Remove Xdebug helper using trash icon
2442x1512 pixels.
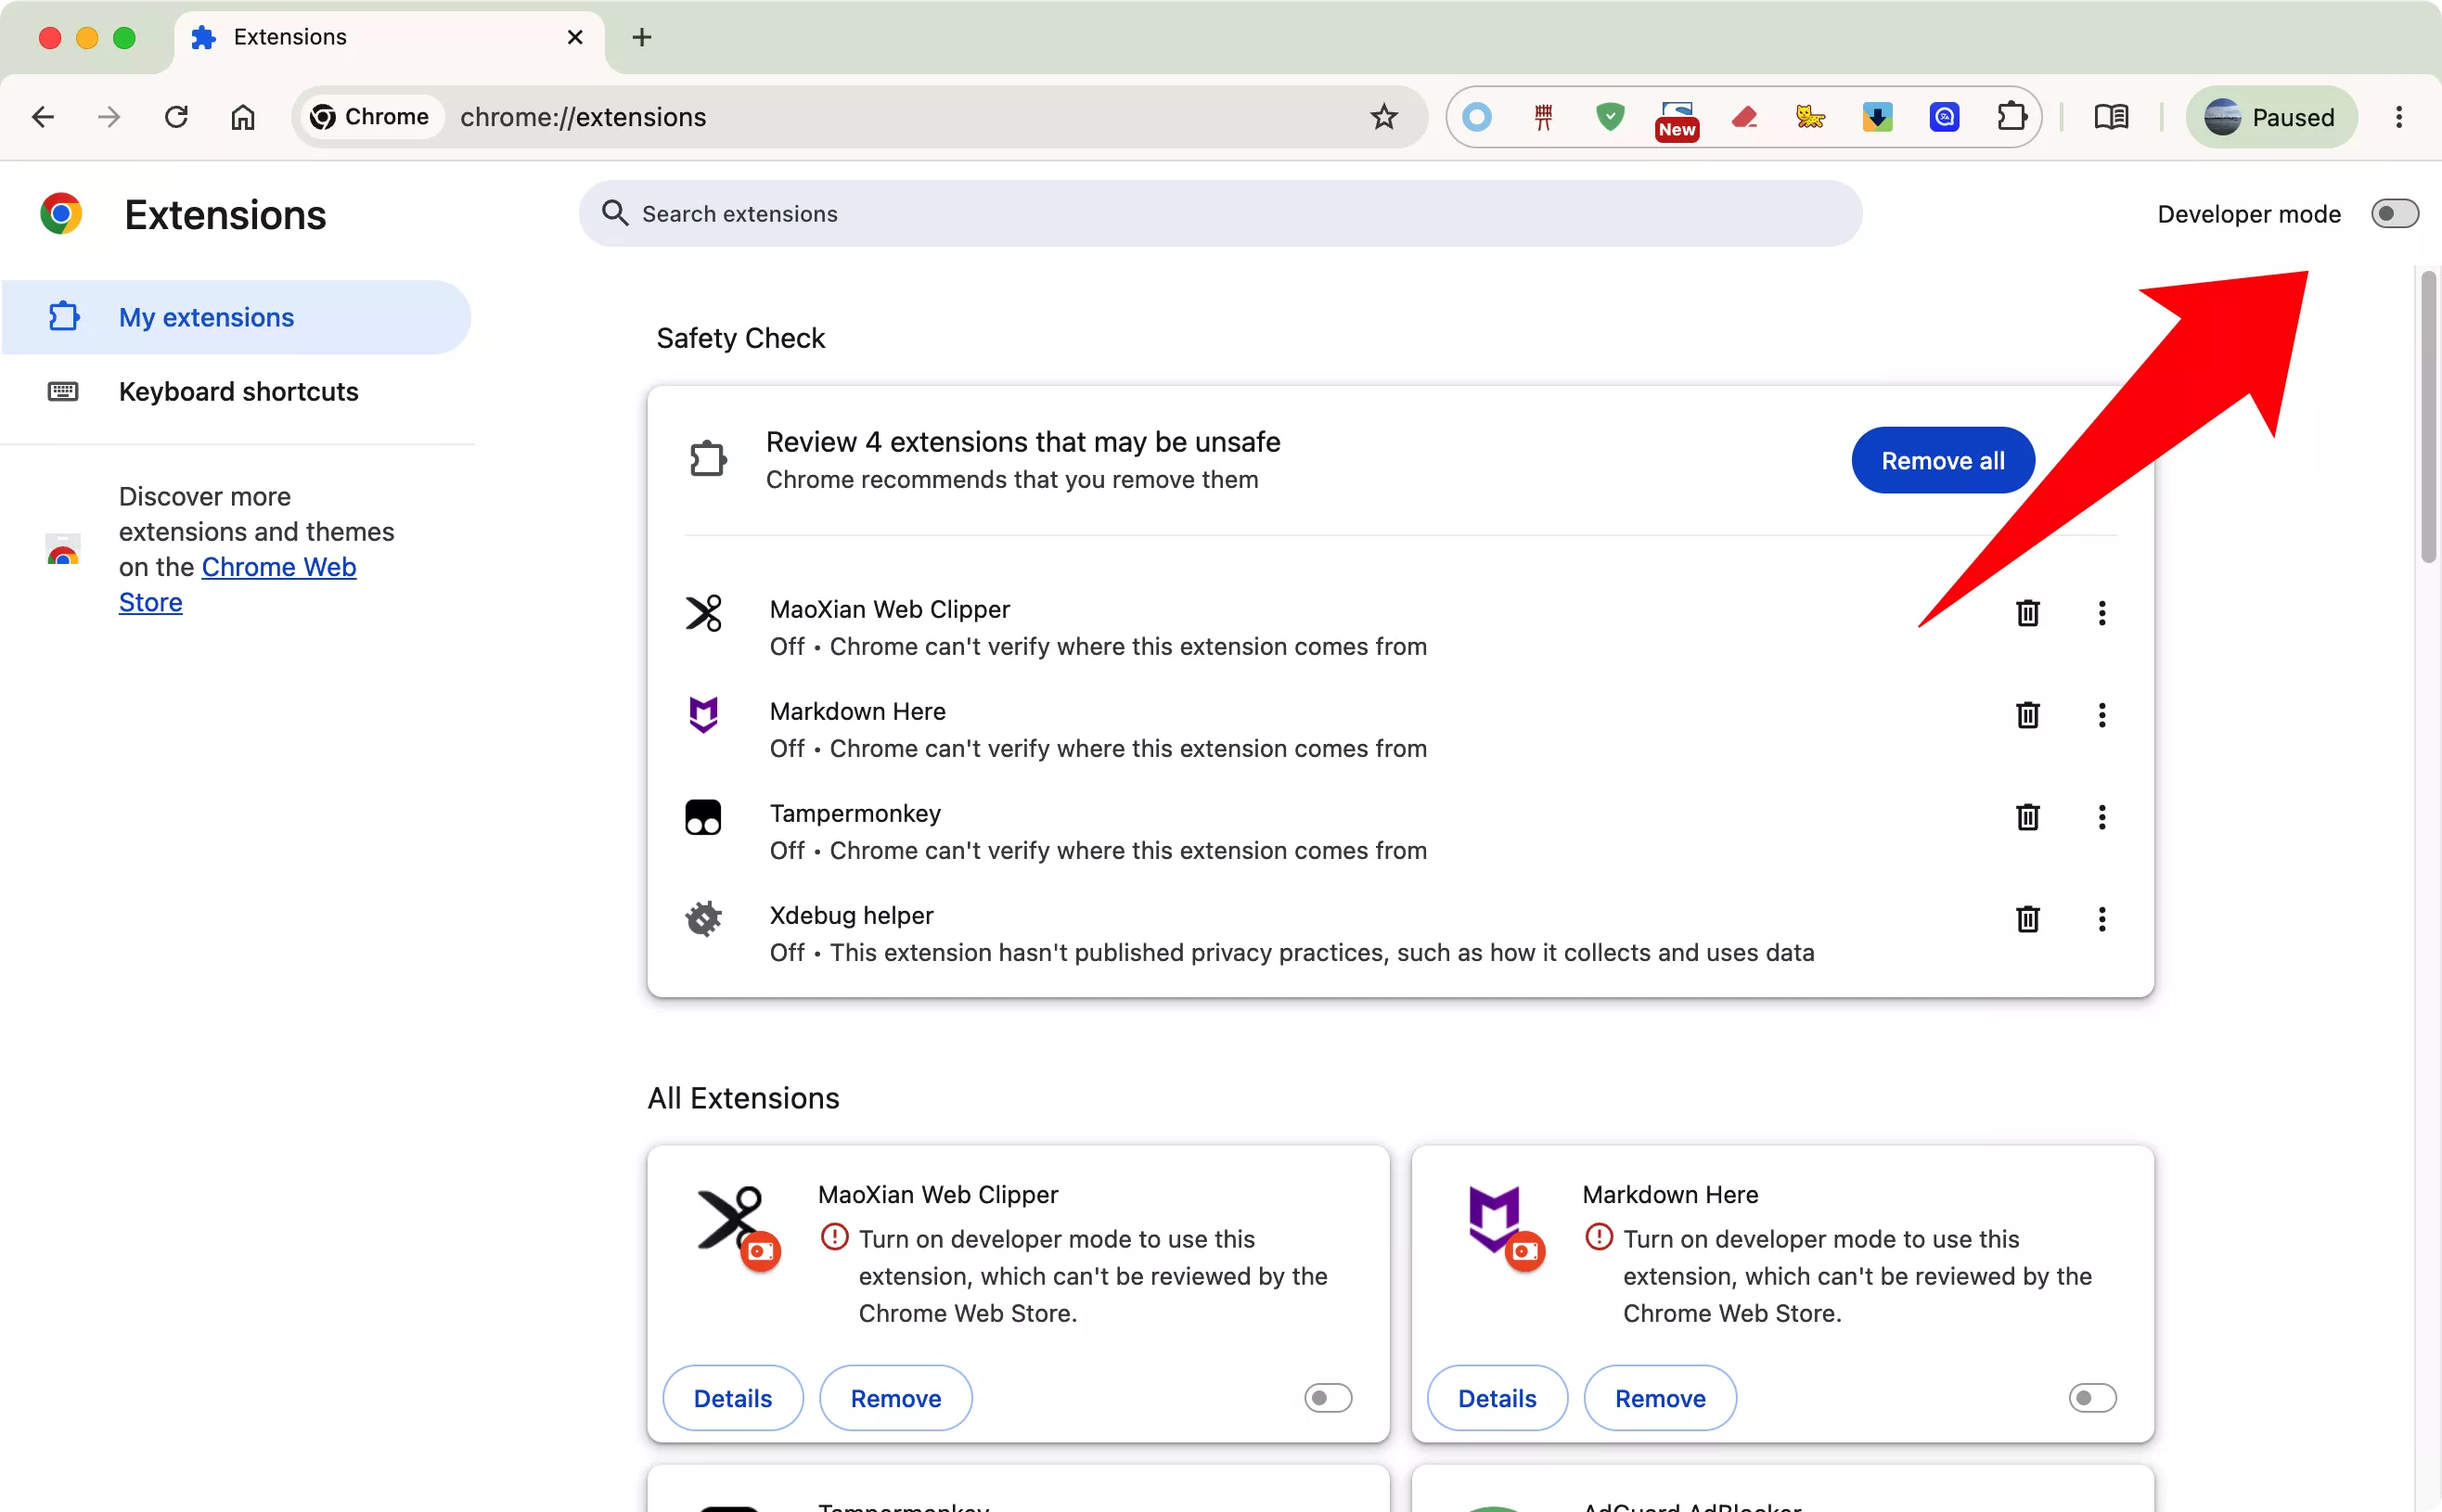2027,919
